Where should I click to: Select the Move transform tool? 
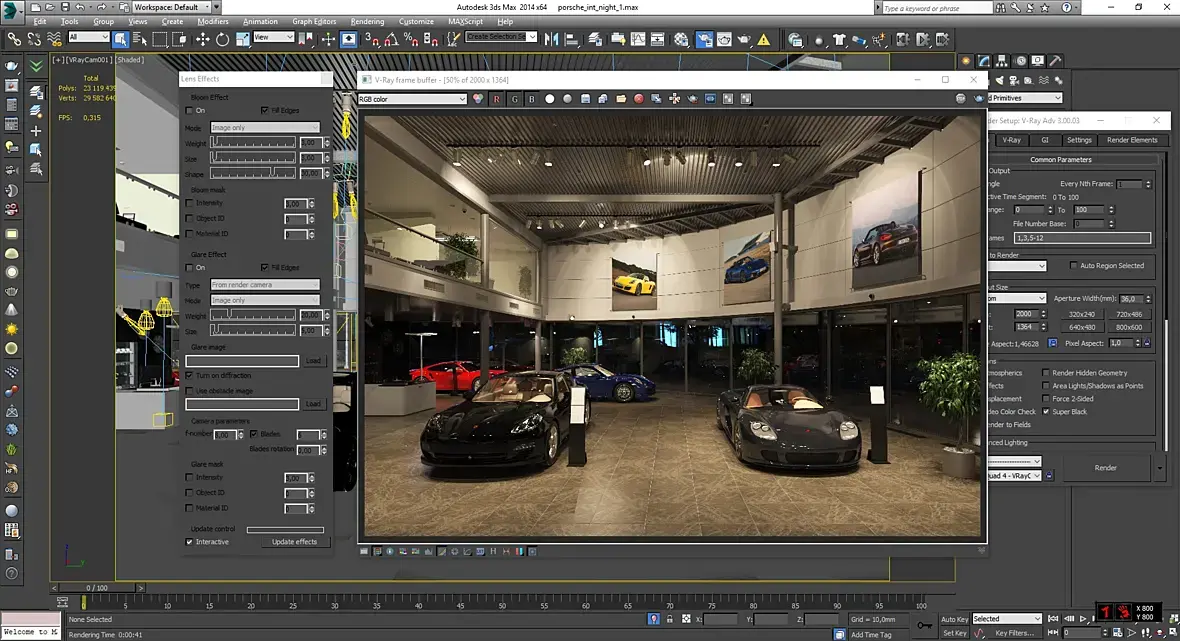click(202, 40)
